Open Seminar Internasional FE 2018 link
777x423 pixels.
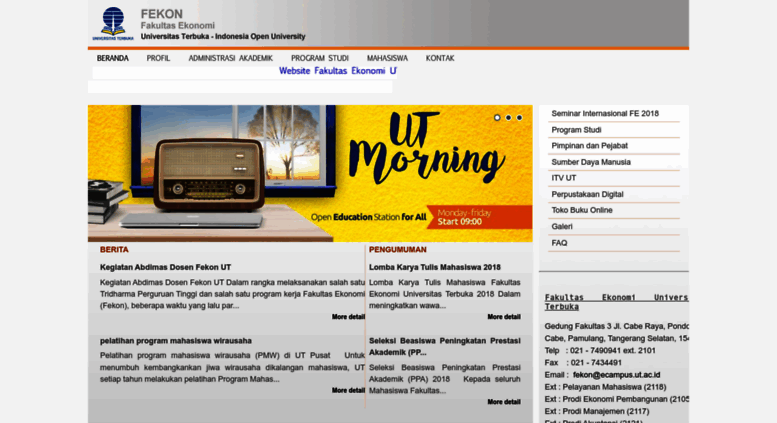pos(605,113)
